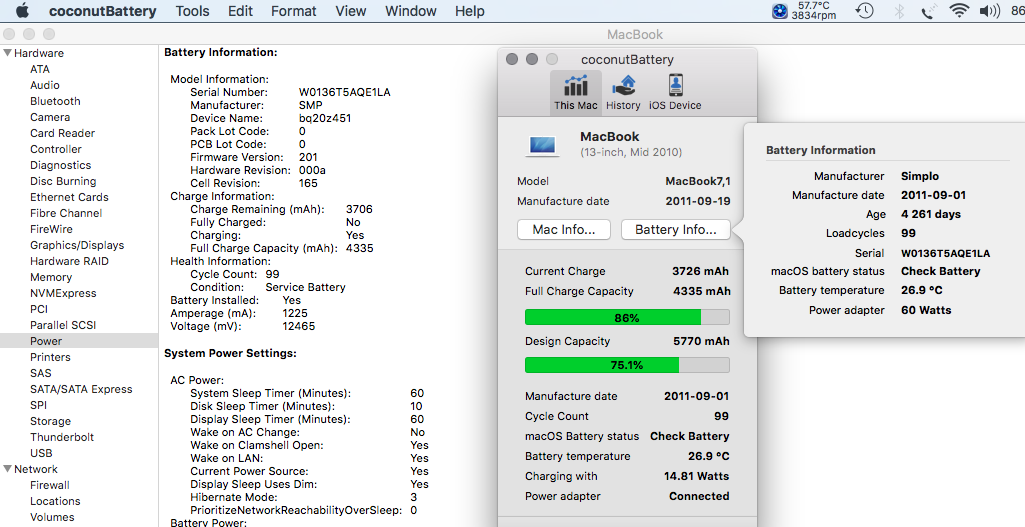
Task: Select NVMExpress in the sidebar
Action: [63, 293]
